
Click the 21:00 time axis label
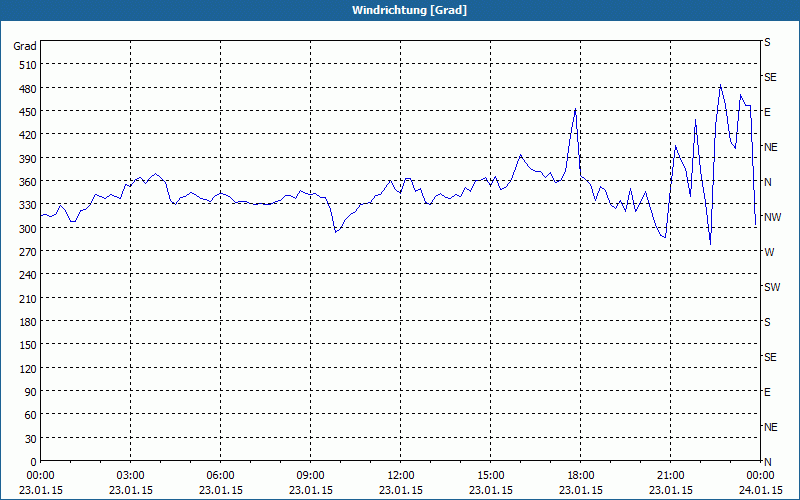[x=671, y=475]
